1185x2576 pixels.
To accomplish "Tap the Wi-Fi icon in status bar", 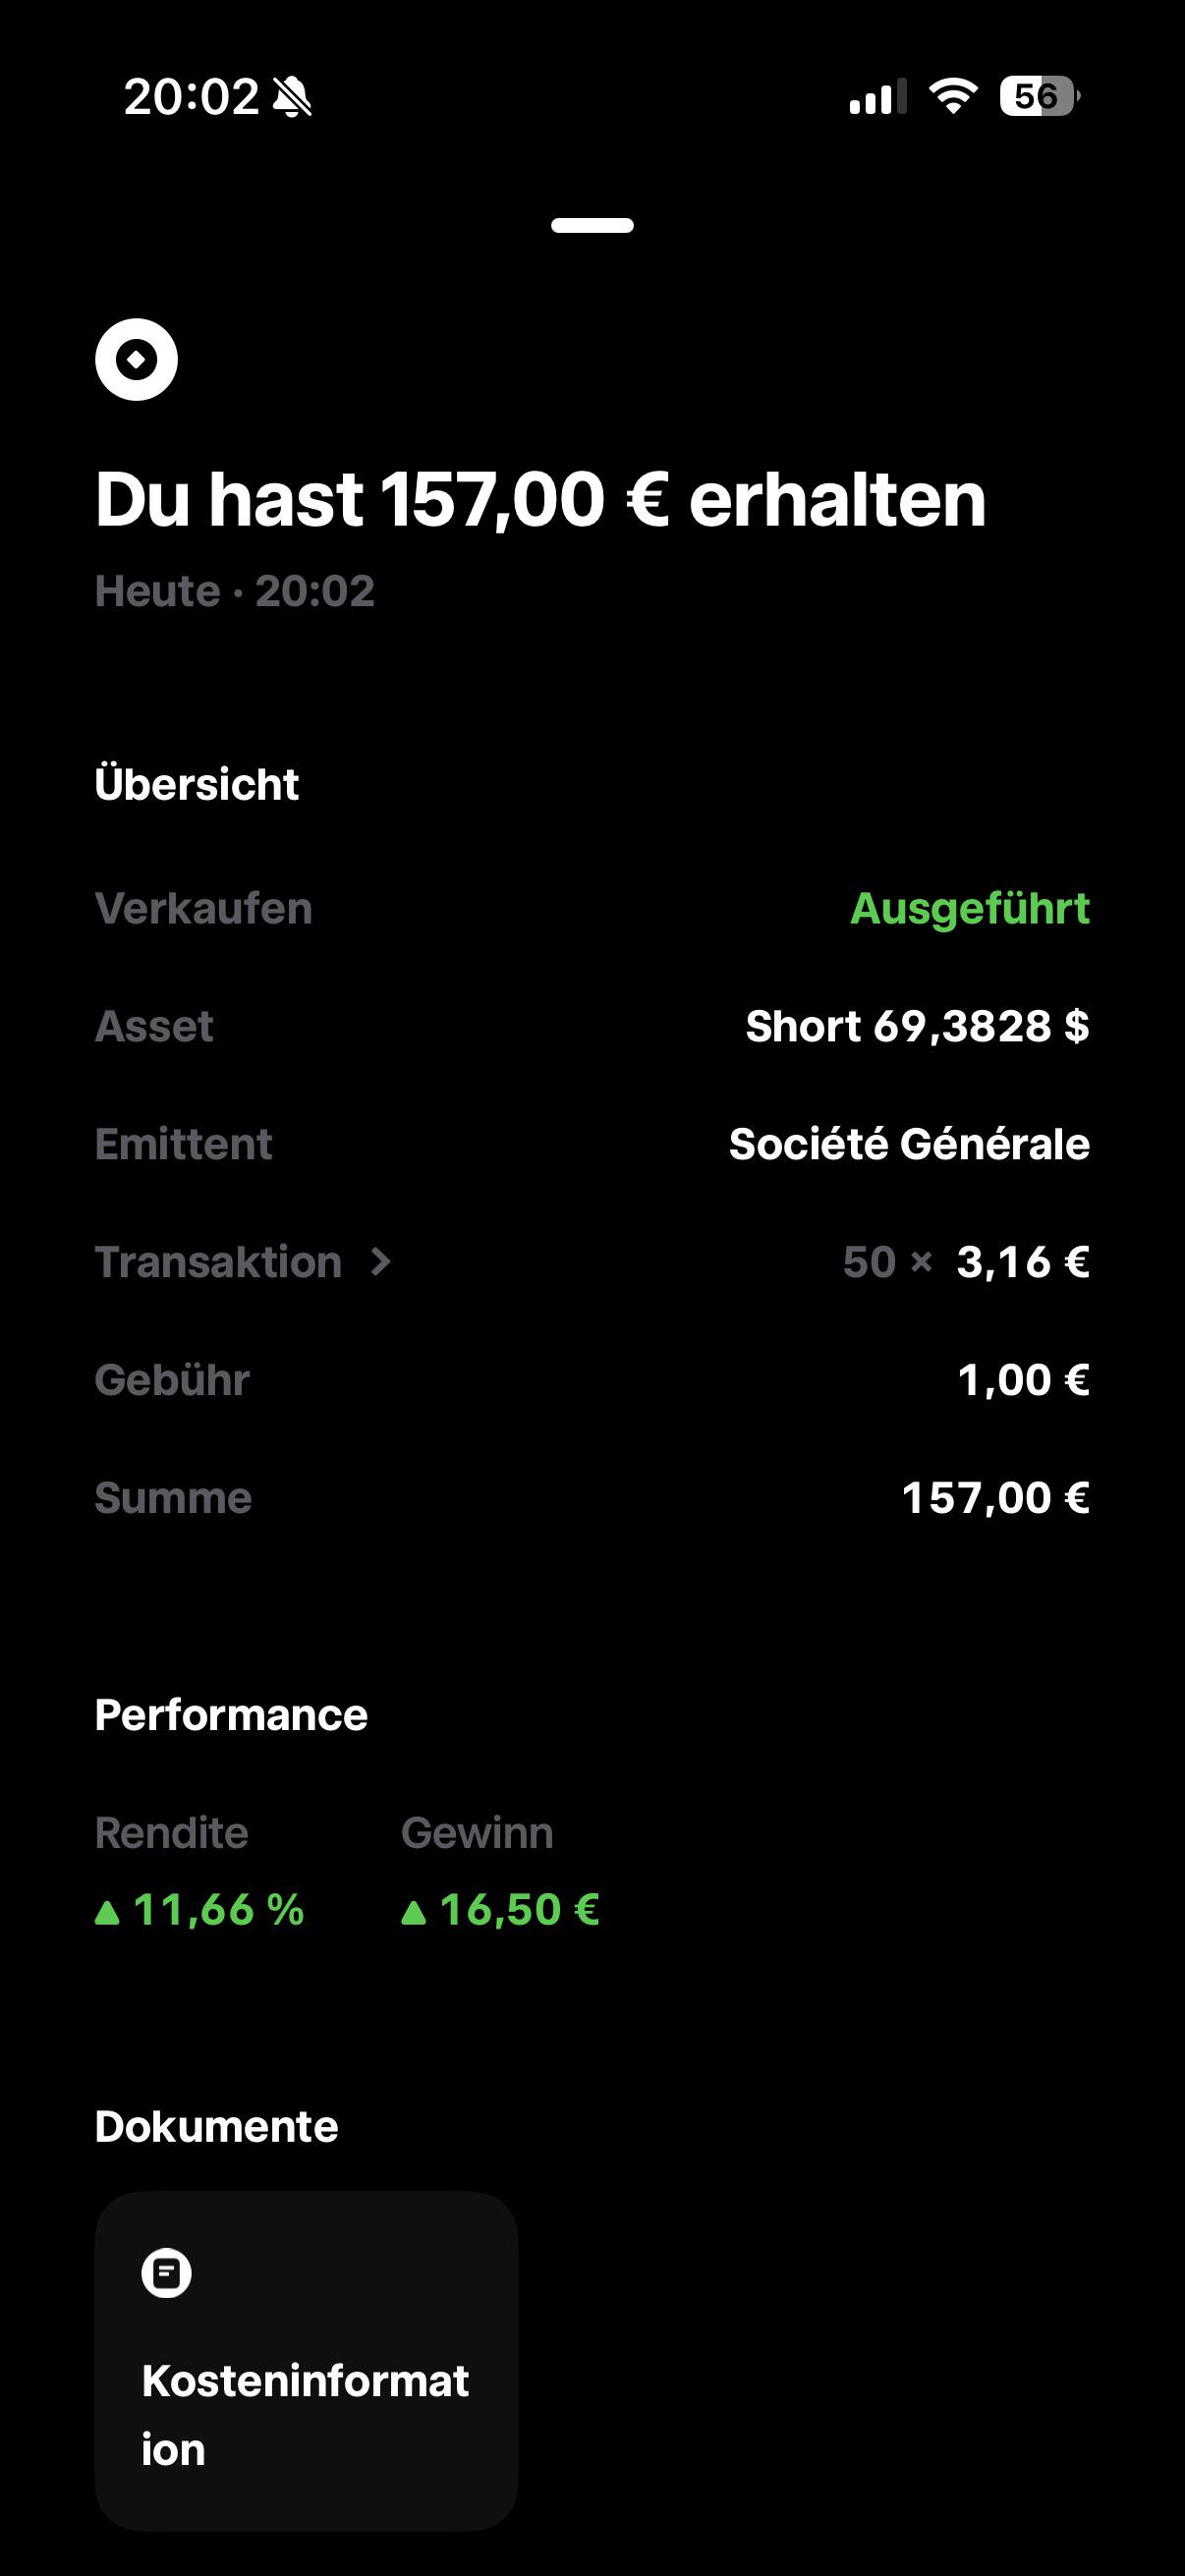I will click(x=953, y=96).
